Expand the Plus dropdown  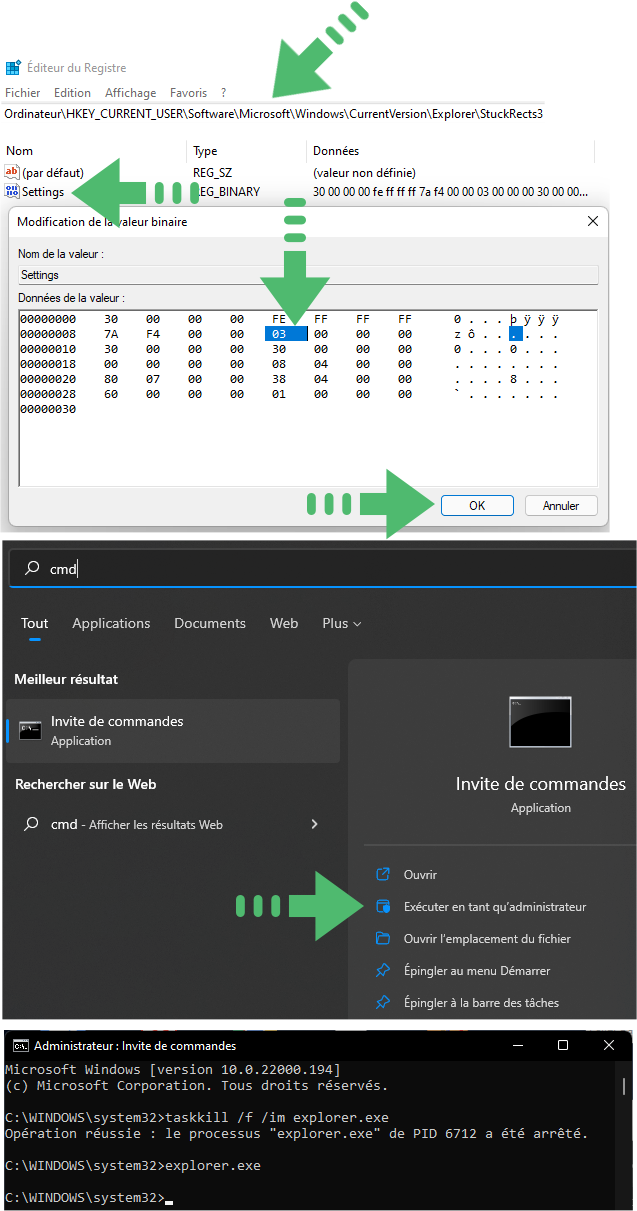(342, 623)
